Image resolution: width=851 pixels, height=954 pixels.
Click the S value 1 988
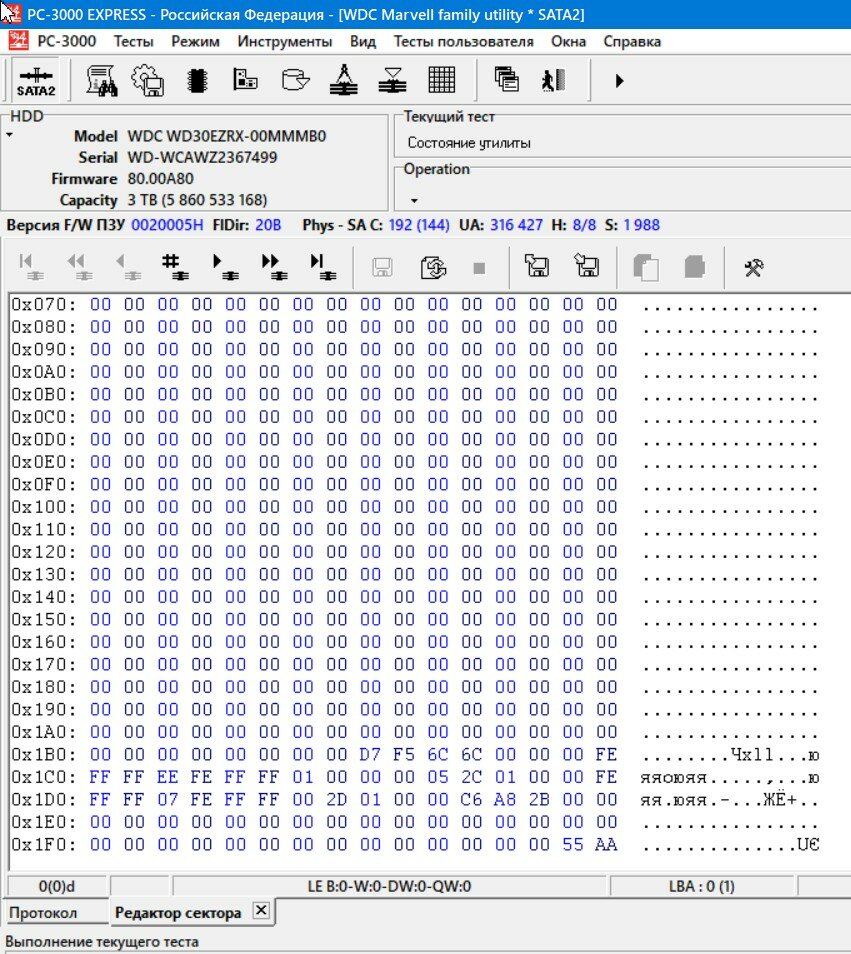641,225
